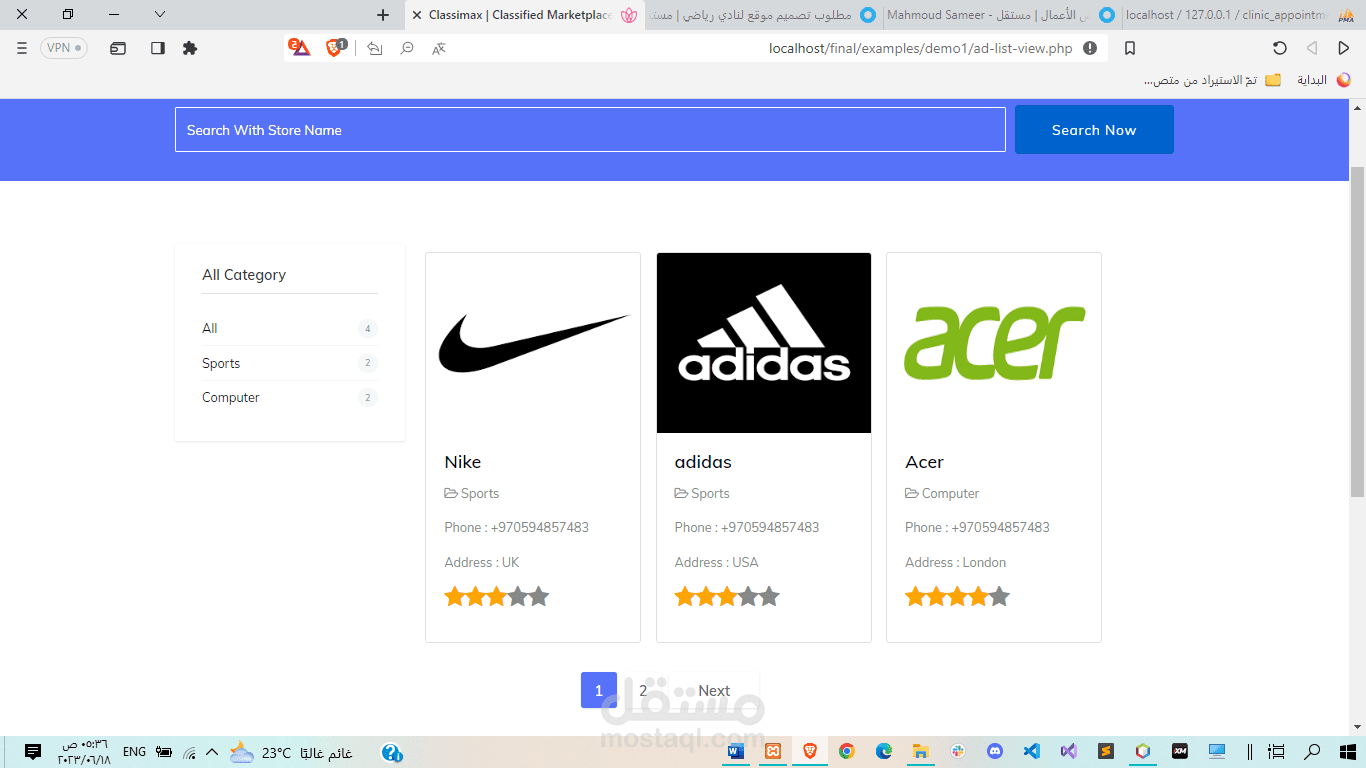Click the Sports folder label on adidas card
Image resolution: width=1366 pixels, height=768 pixels.
pos(702,493)
